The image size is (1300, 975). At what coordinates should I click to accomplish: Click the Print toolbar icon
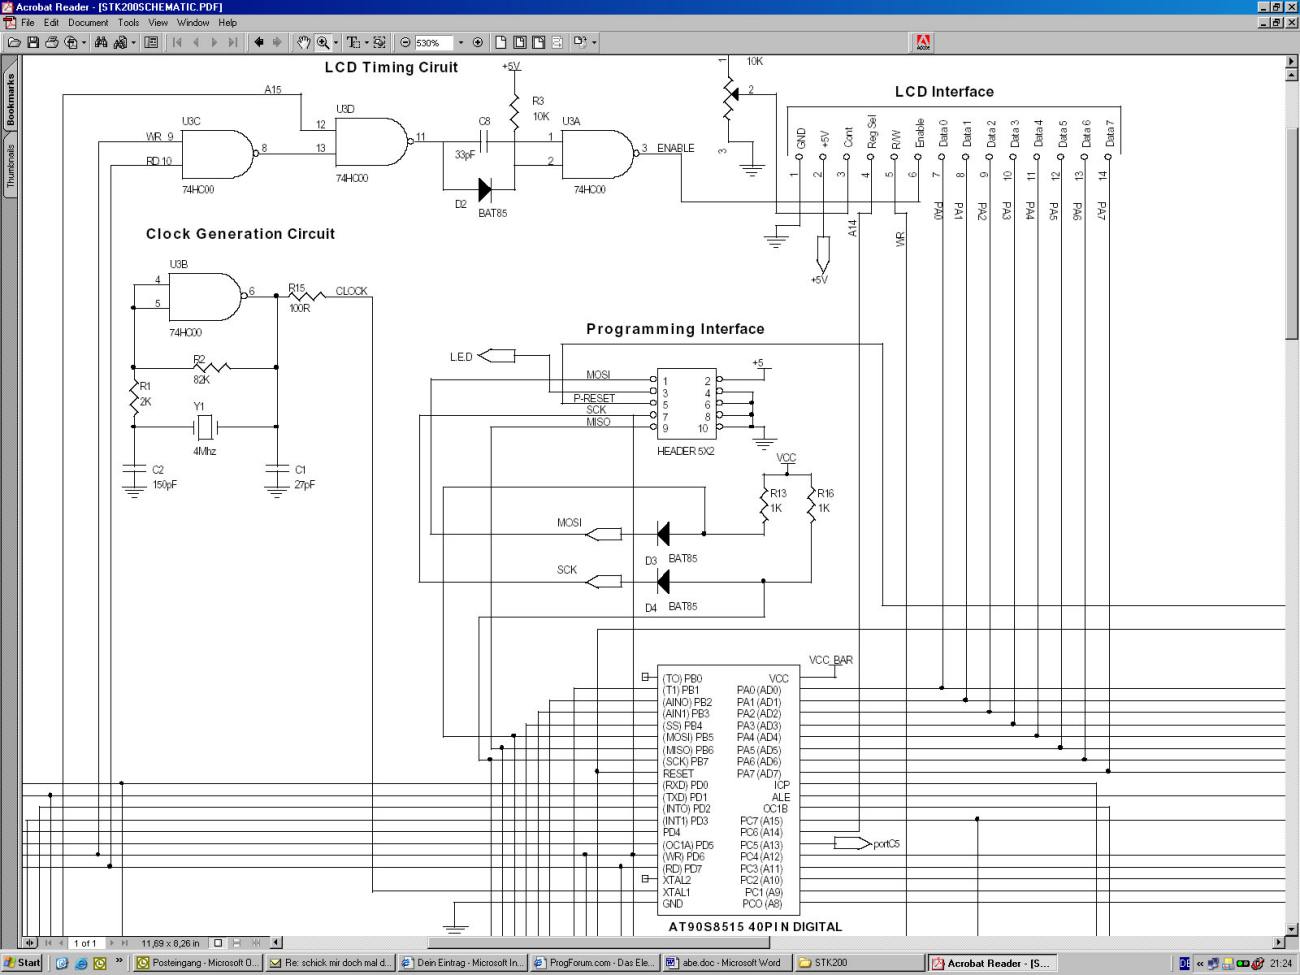point(52,42)
